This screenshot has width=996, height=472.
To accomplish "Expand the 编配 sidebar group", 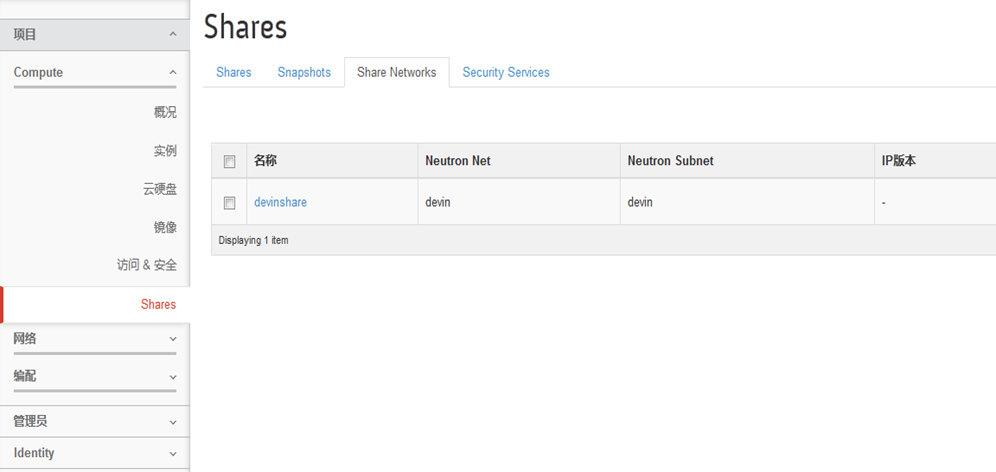I will pos(95,377).
